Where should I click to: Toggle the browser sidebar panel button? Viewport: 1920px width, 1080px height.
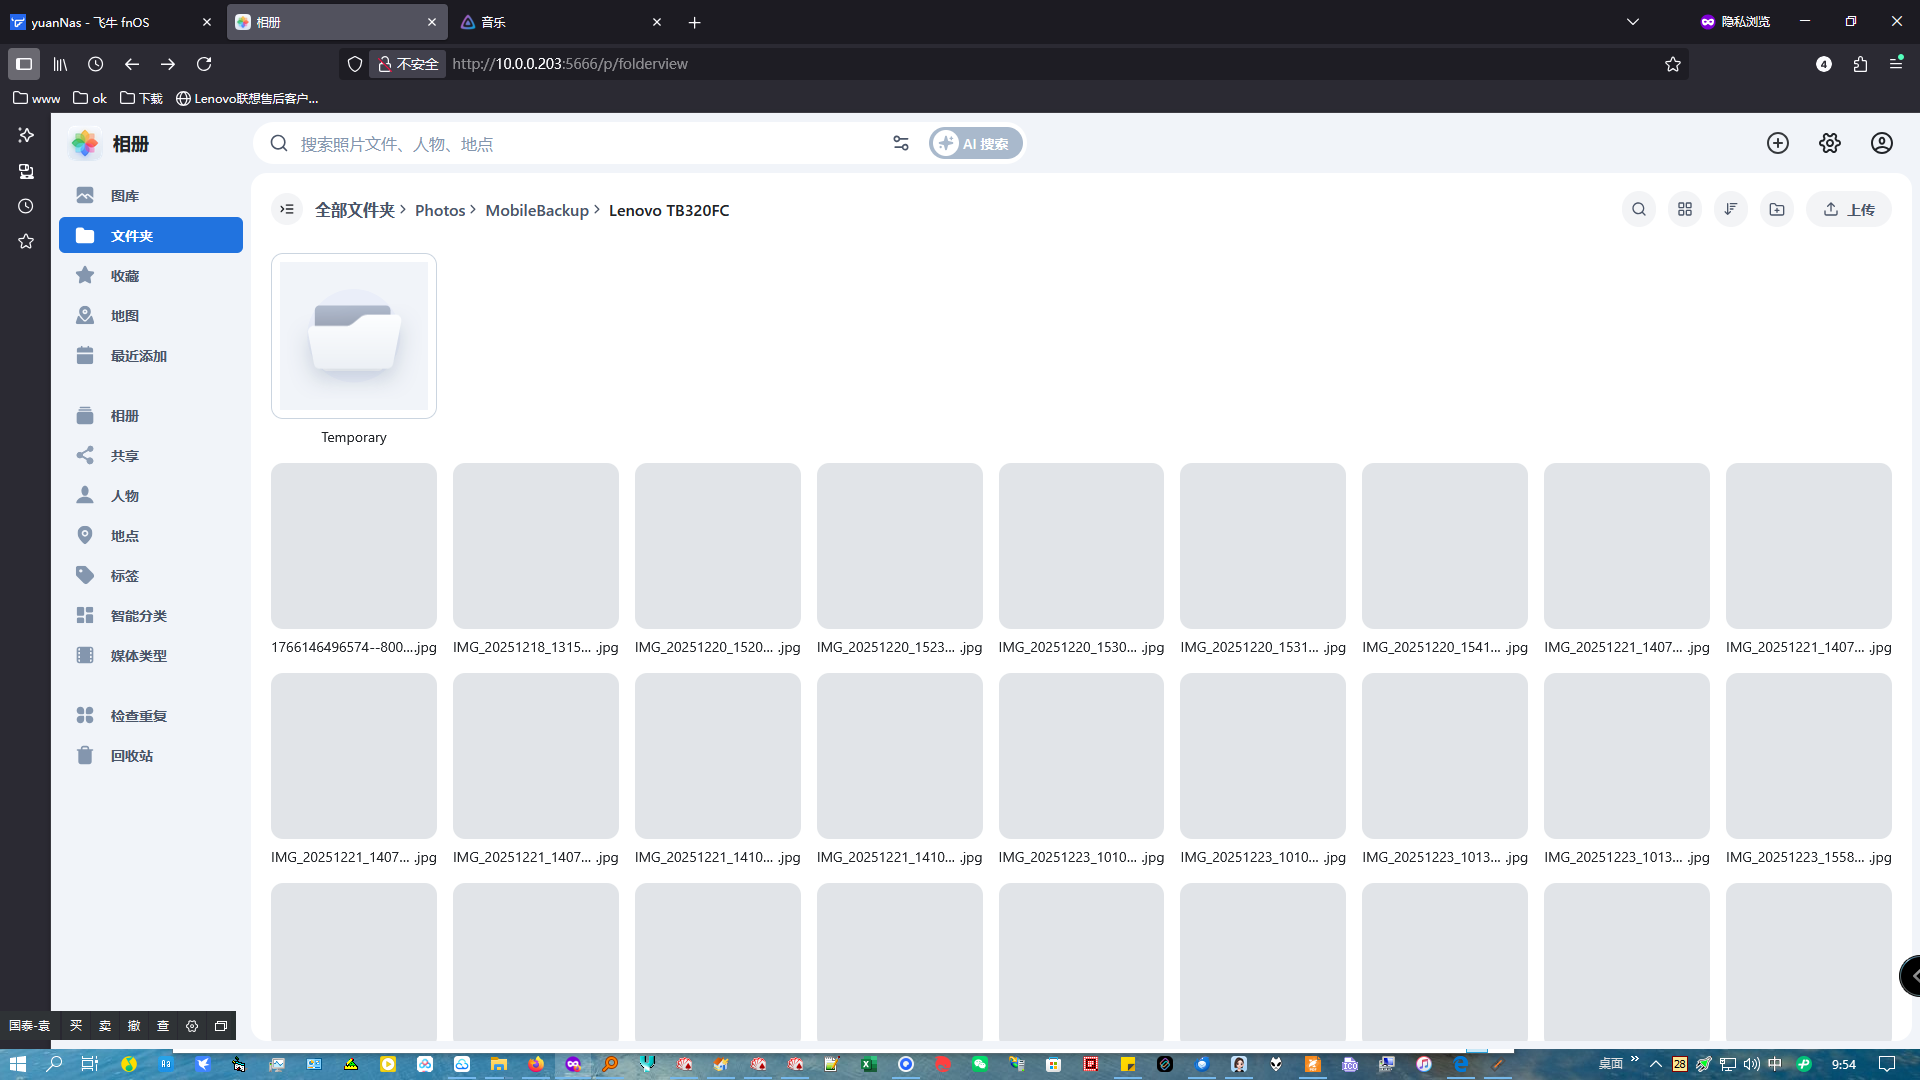pos(24,64)
